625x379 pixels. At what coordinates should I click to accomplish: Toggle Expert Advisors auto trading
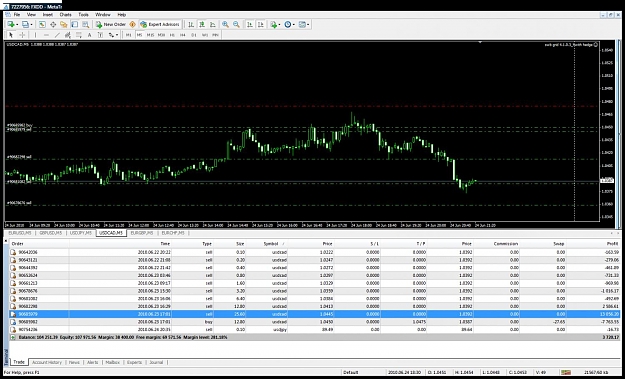(160, 24)
